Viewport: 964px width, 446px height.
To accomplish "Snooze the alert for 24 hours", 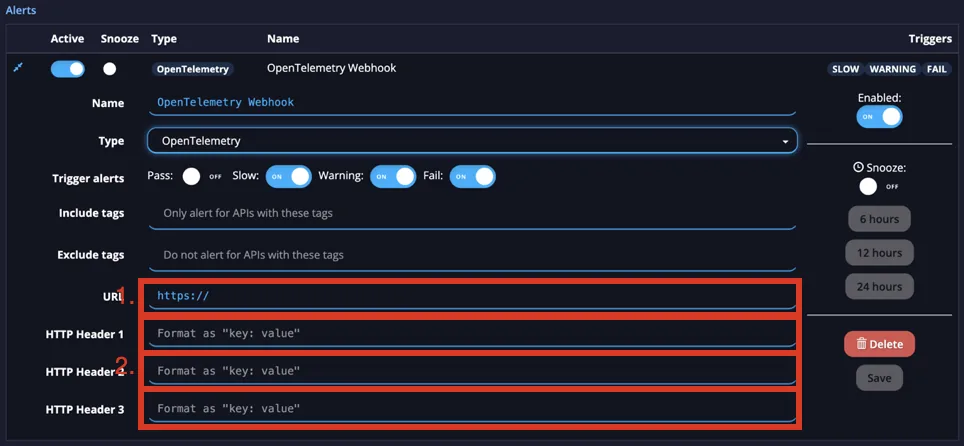I will [879, 287].
